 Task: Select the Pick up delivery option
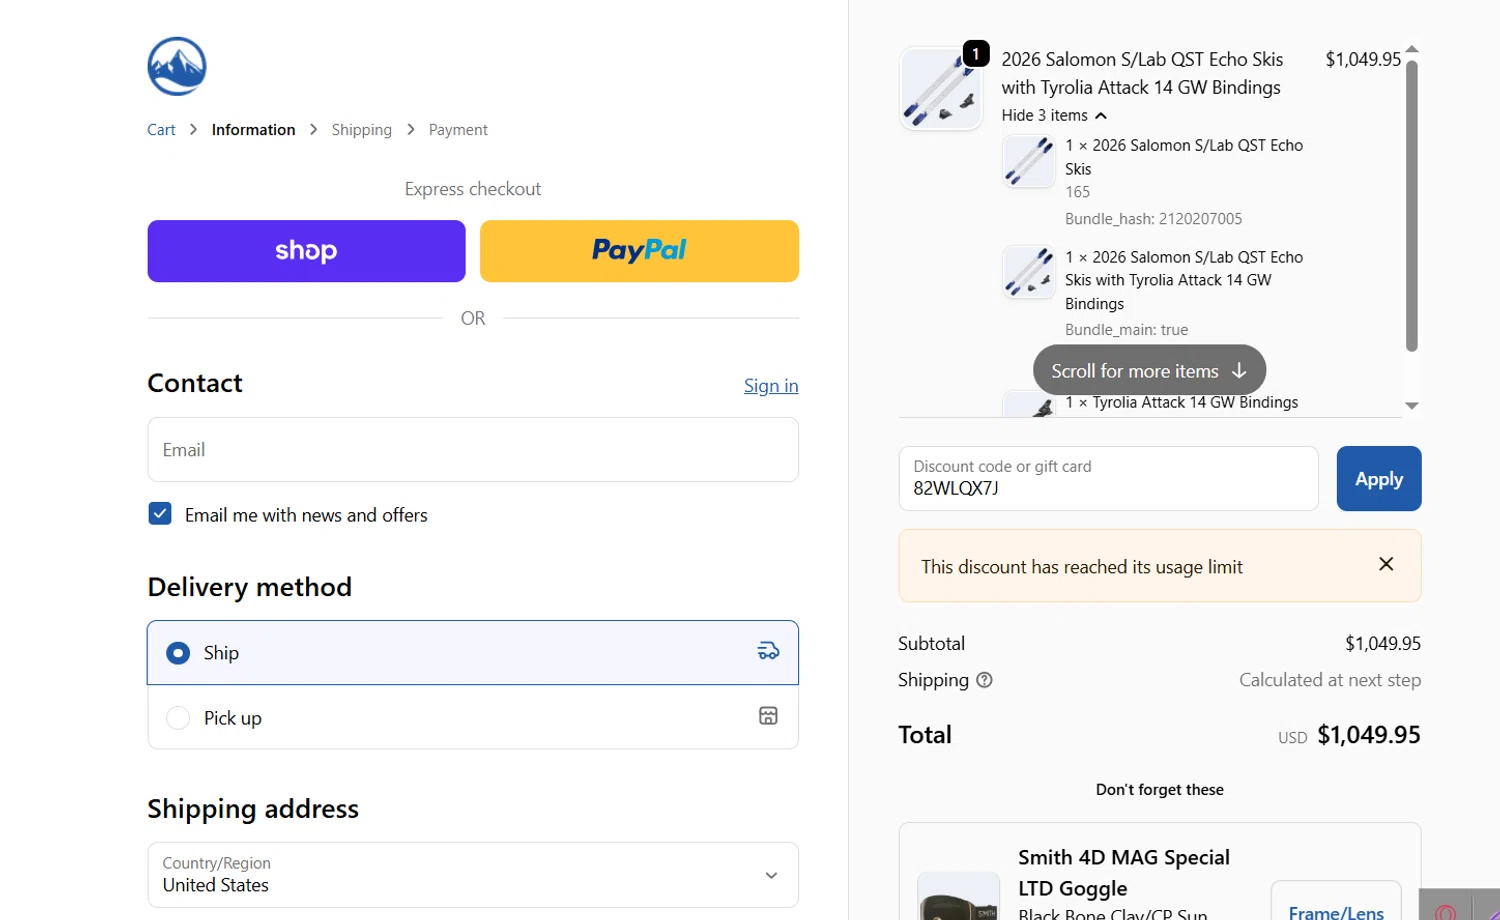[x=178, y=718]
